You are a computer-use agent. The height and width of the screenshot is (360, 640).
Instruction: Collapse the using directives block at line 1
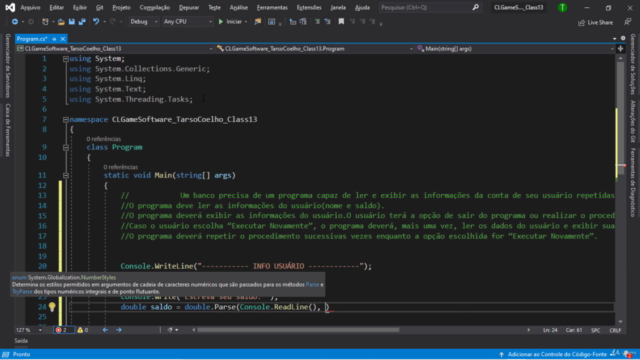66,59
